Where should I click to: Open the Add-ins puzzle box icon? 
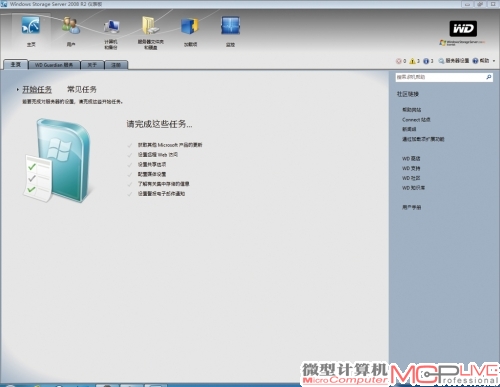[x=190, y=26]
